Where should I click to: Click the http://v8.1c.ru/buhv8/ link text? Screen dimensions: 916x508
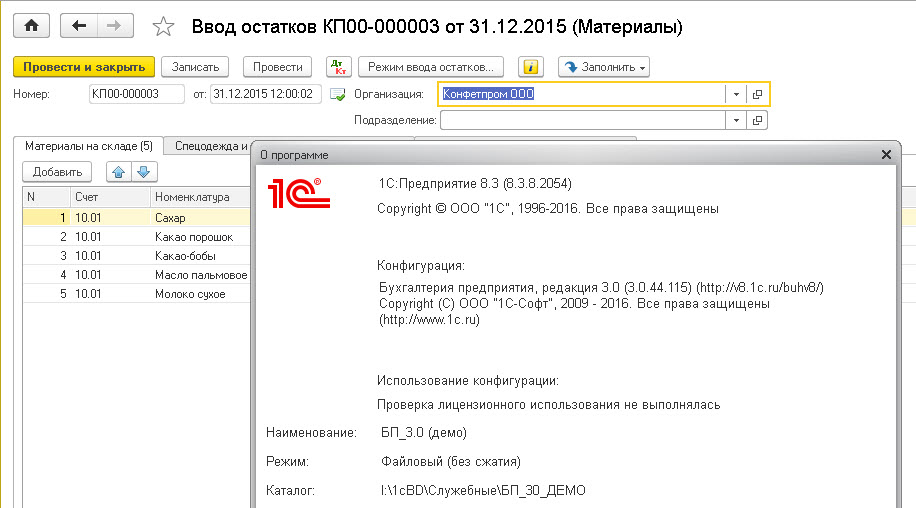point(761,288)
